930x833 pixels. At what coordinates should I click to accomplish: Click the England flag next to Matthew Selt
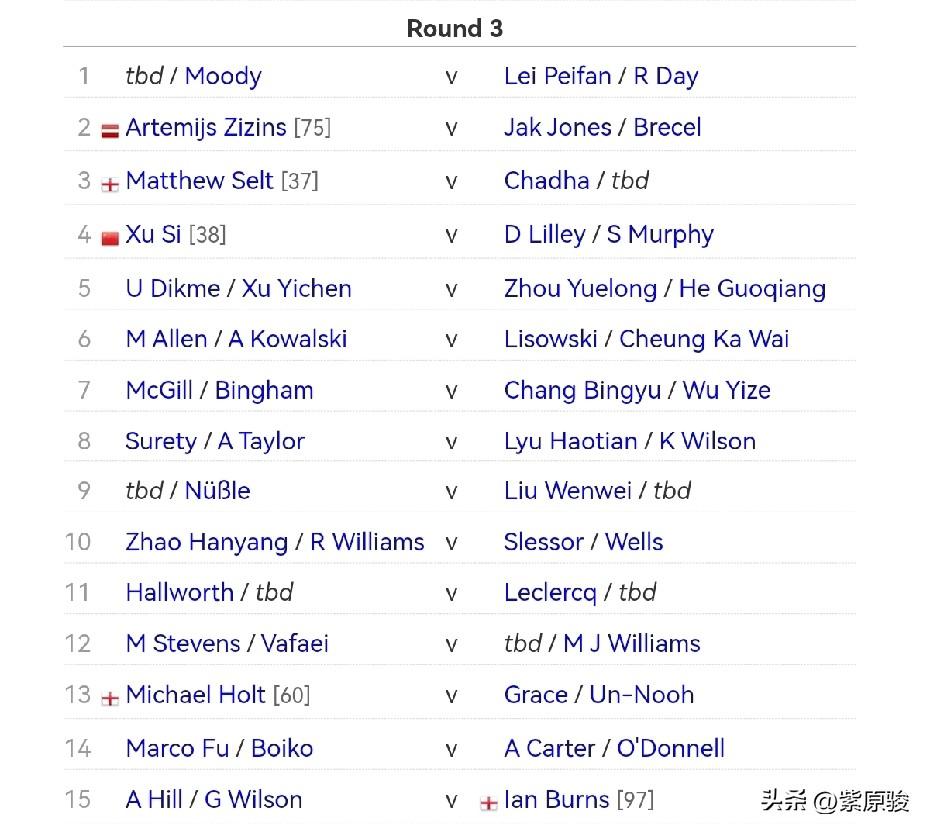[x=110, y=185]
